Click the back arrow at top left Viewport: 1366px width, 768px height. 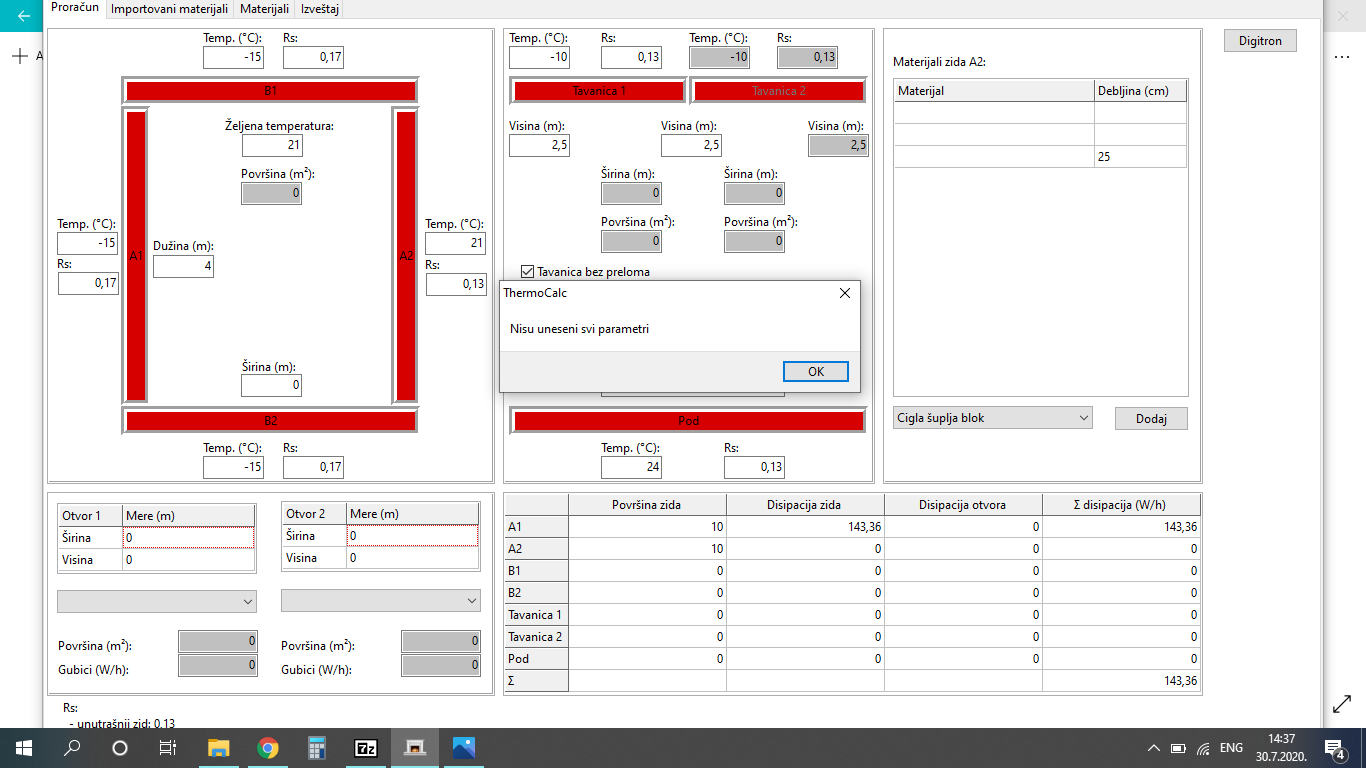[x=23, y=16]
